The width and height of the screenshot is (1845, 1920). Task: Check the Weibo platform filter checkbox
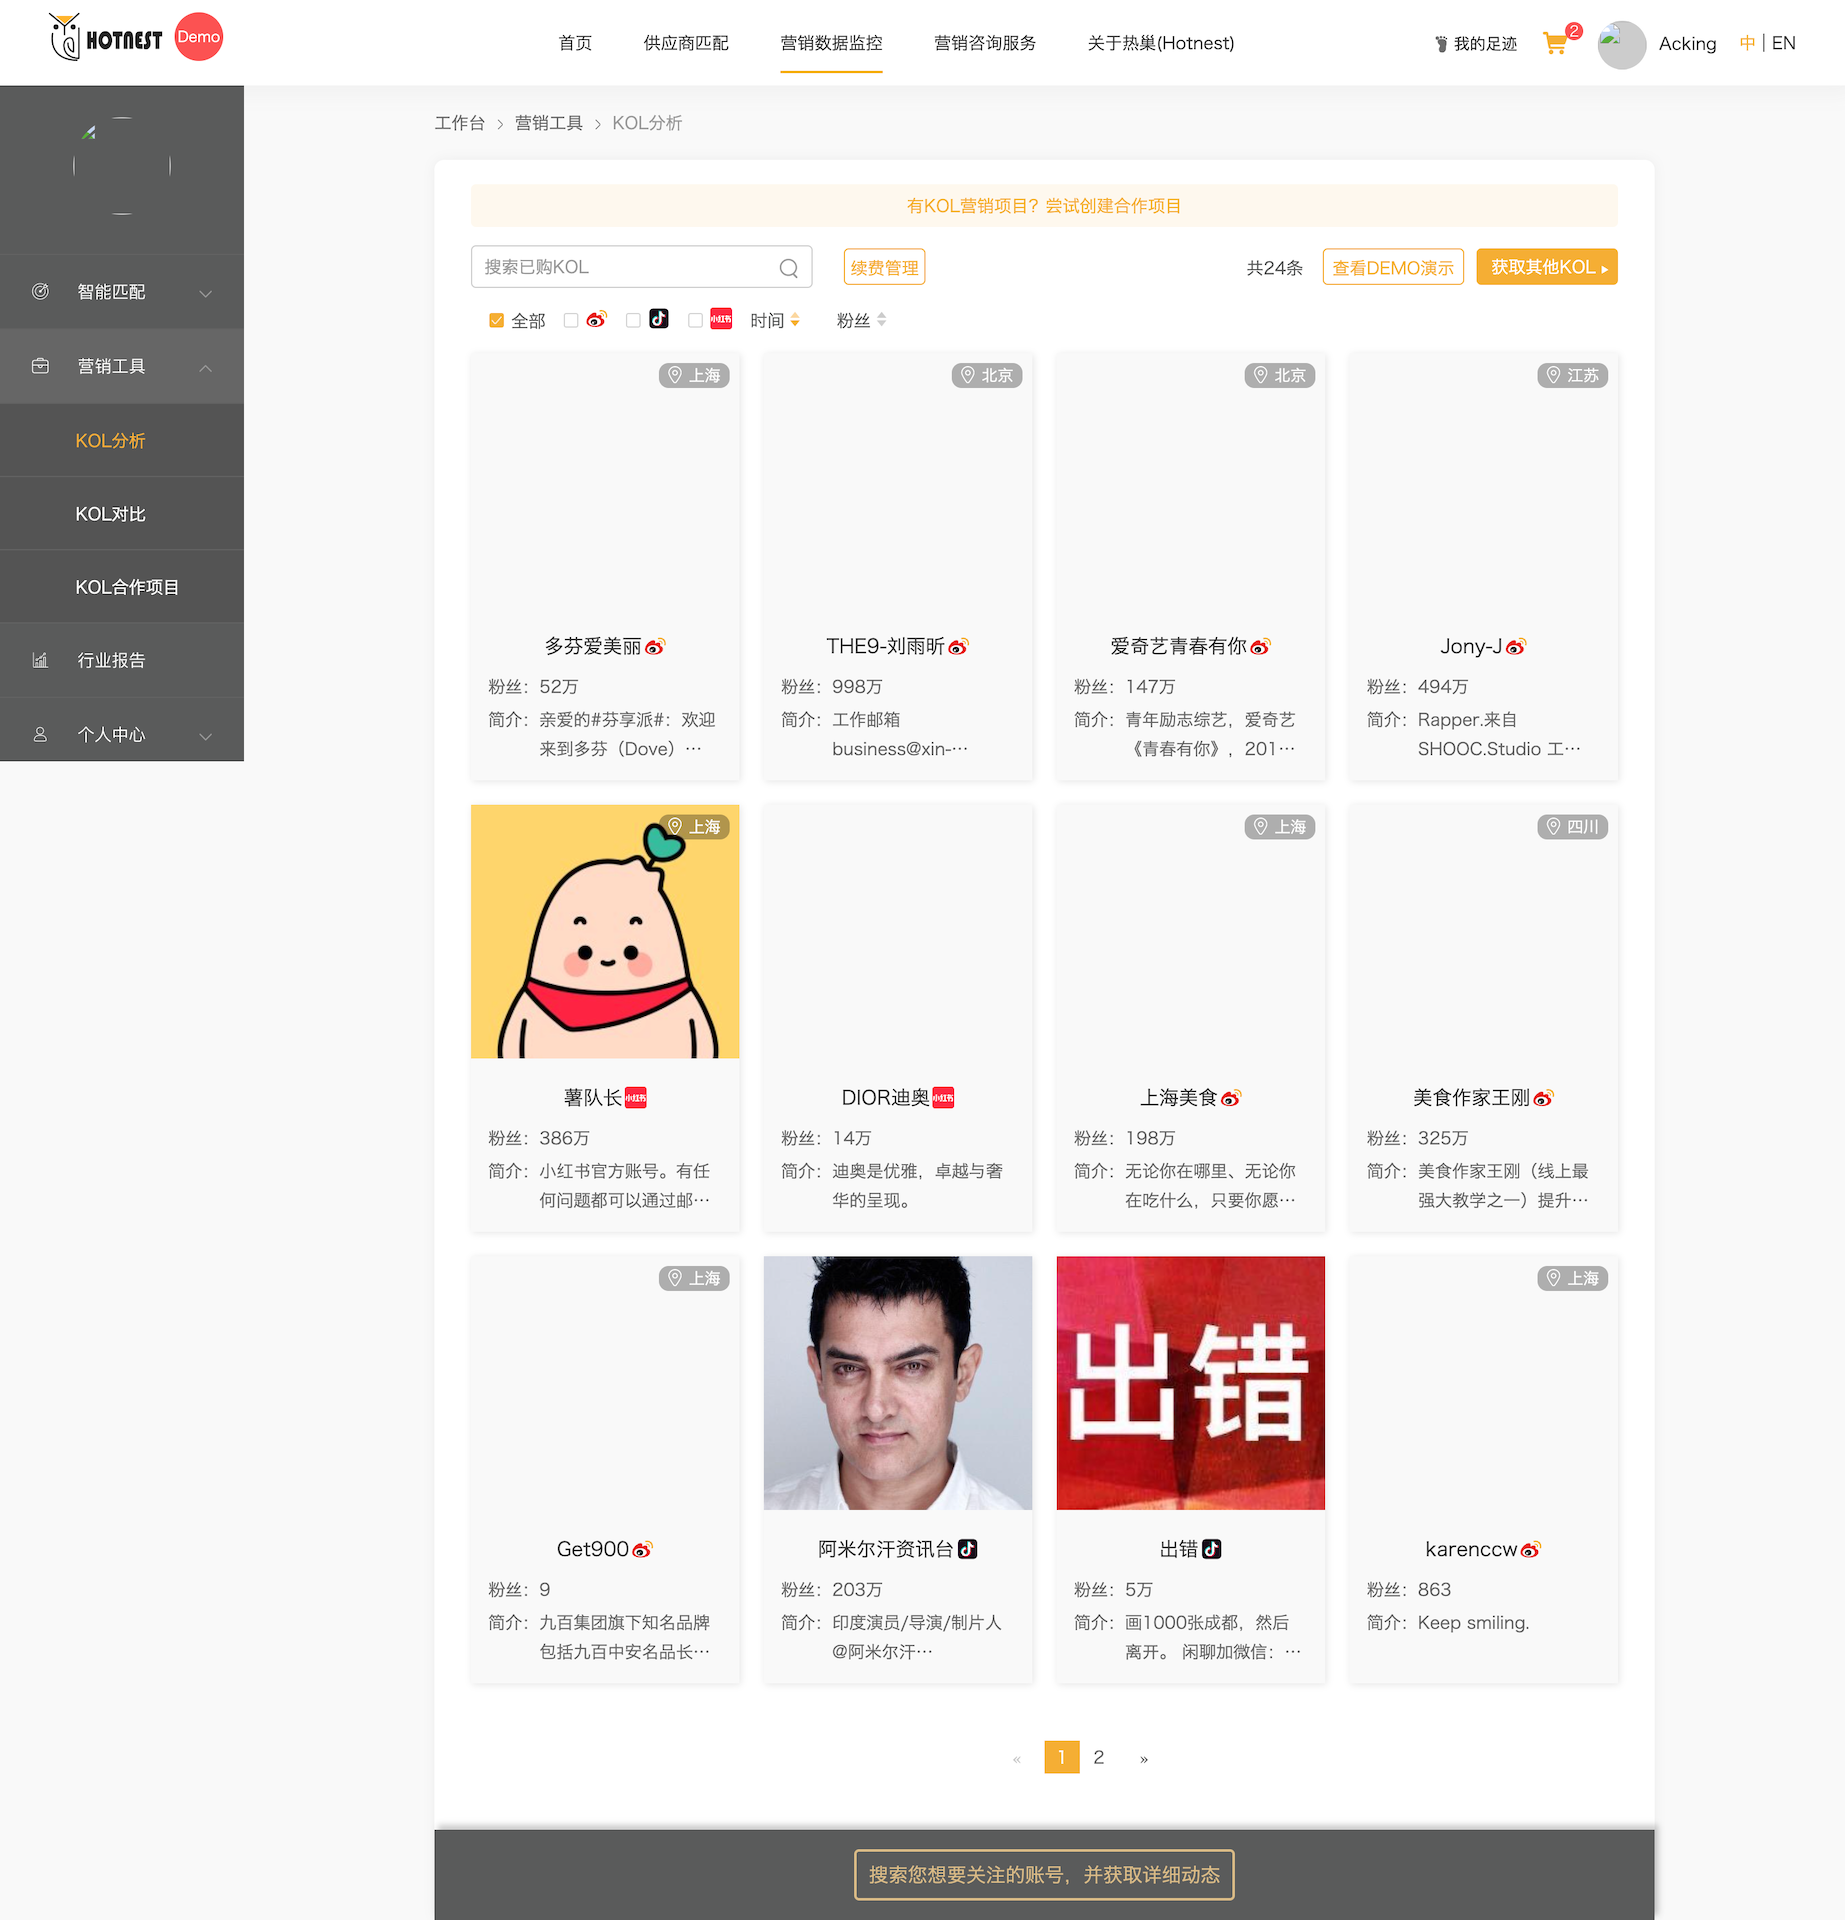tap(571, 321)
